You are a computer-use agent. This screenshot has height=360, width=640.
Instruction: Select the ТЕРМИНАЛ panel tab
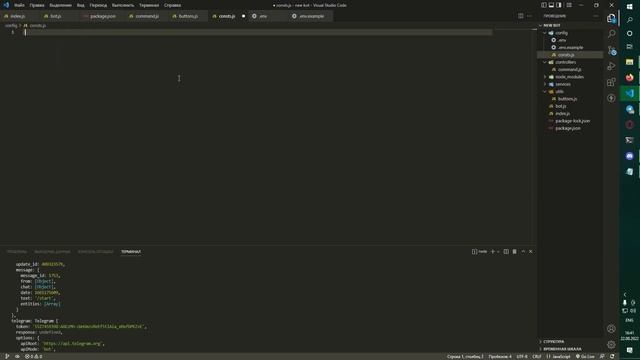point(131,251)
